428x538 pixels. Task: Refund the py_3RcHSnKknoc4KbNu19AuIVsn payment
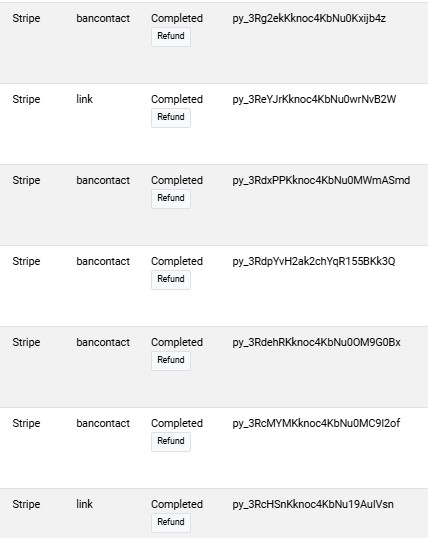point(171,523)
